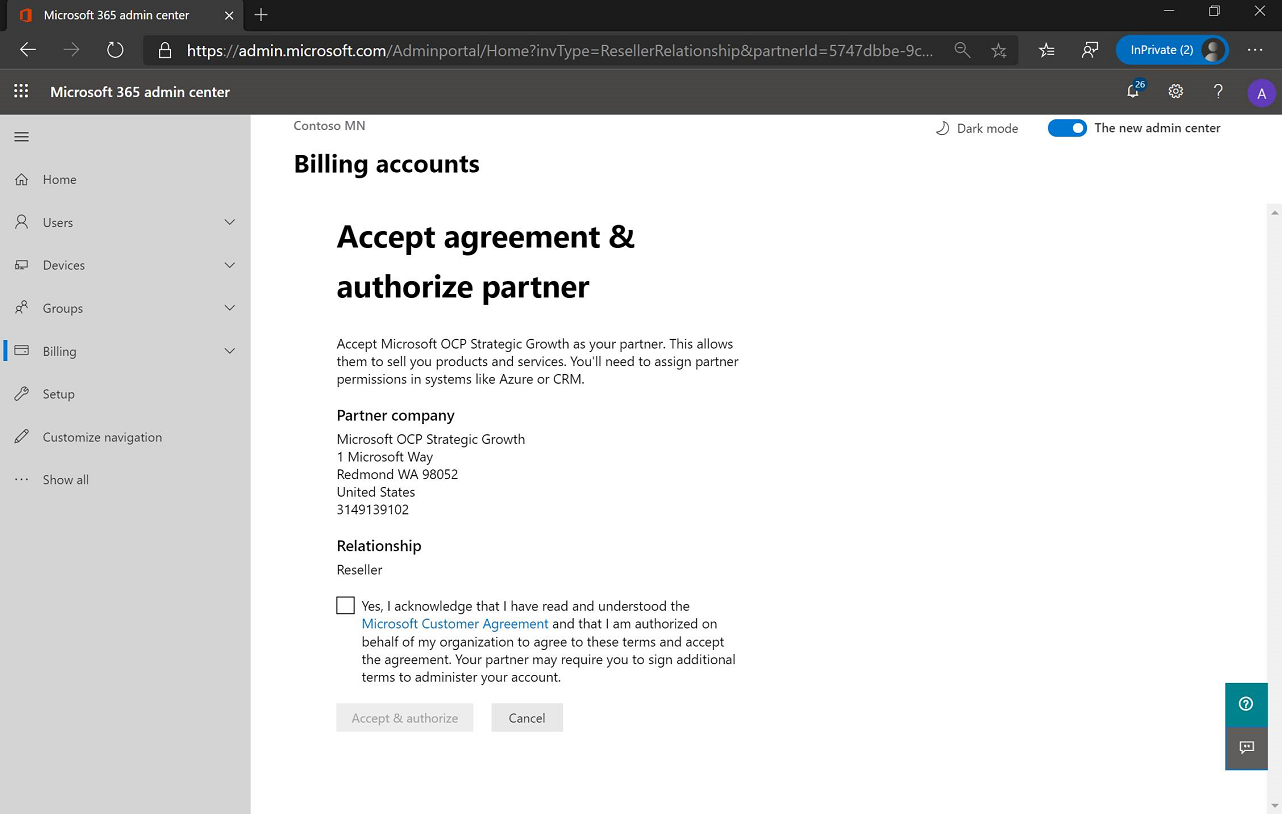This screenshot has height=814, width=1282.
Task: Check the Microsoft Customer Agreement acknowledgment box
Action: click(x=346, y=606)
